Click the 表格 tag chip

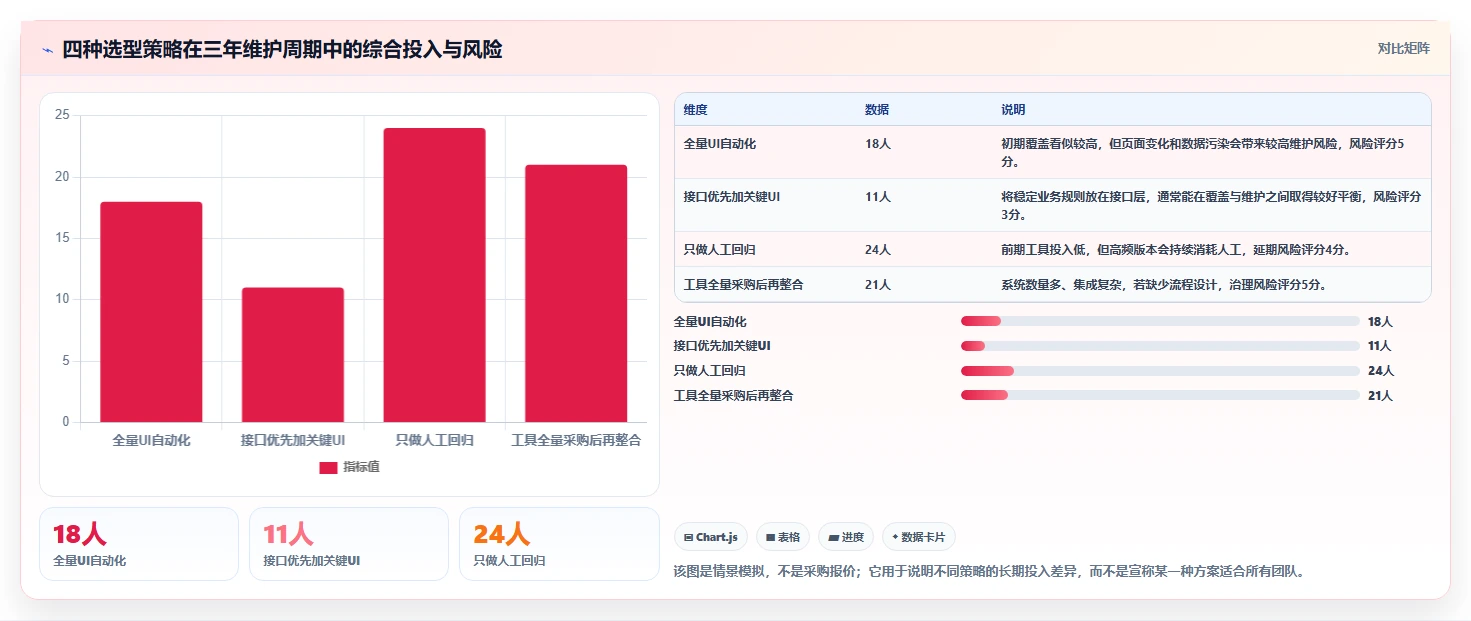pos(783,537)
